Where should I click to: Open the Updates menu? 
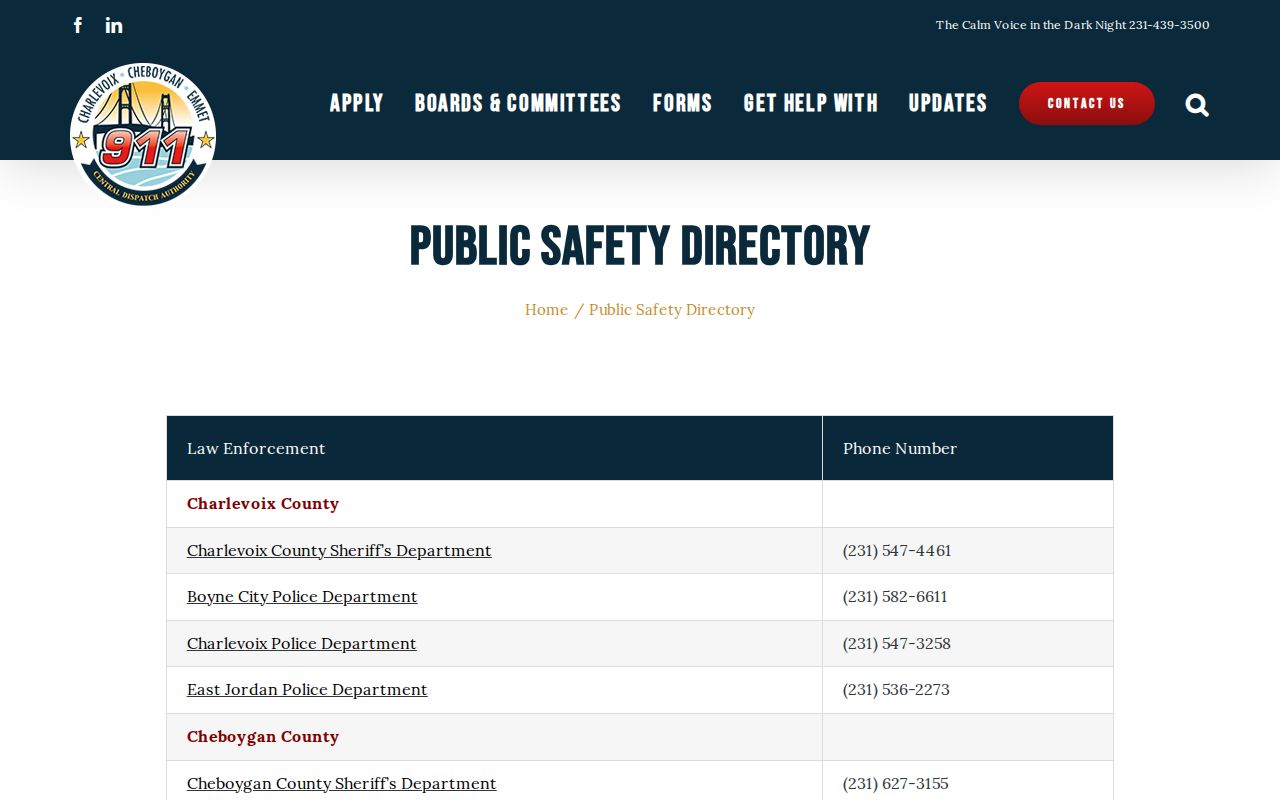(x=948, y=103)
